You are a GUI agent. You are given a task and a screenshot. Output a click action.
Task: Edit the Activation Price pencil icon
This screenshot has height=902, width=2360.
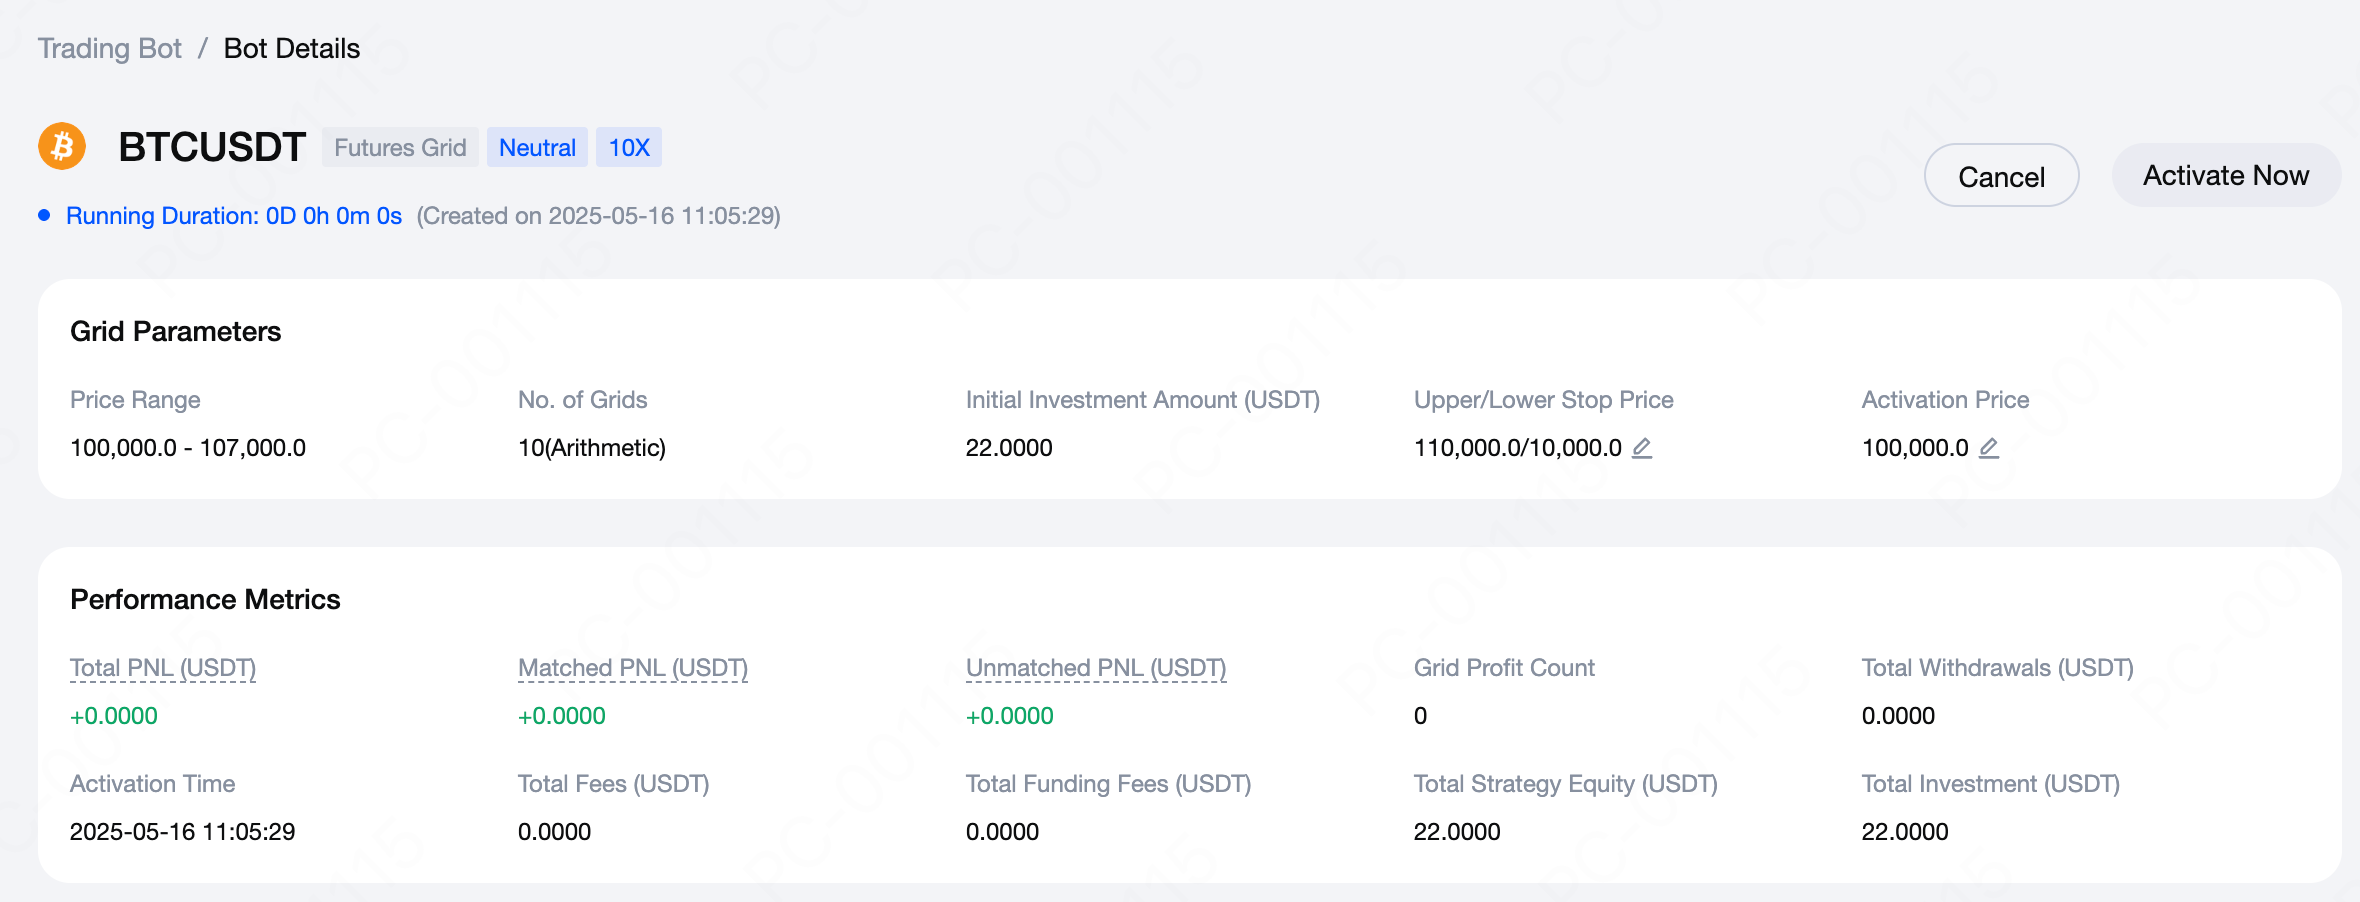1989,448
